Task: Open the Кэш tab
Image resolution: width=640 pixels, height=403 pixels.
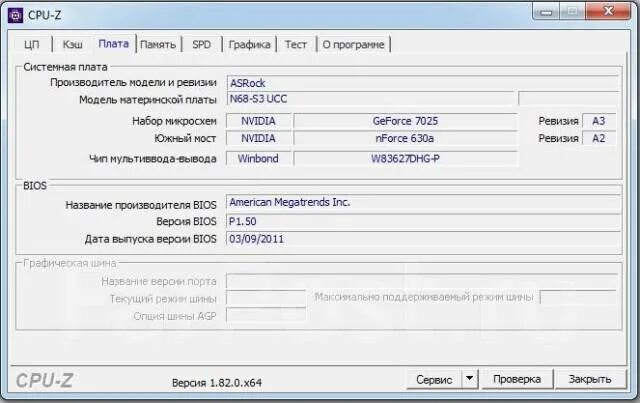Action: coord(73,44)
